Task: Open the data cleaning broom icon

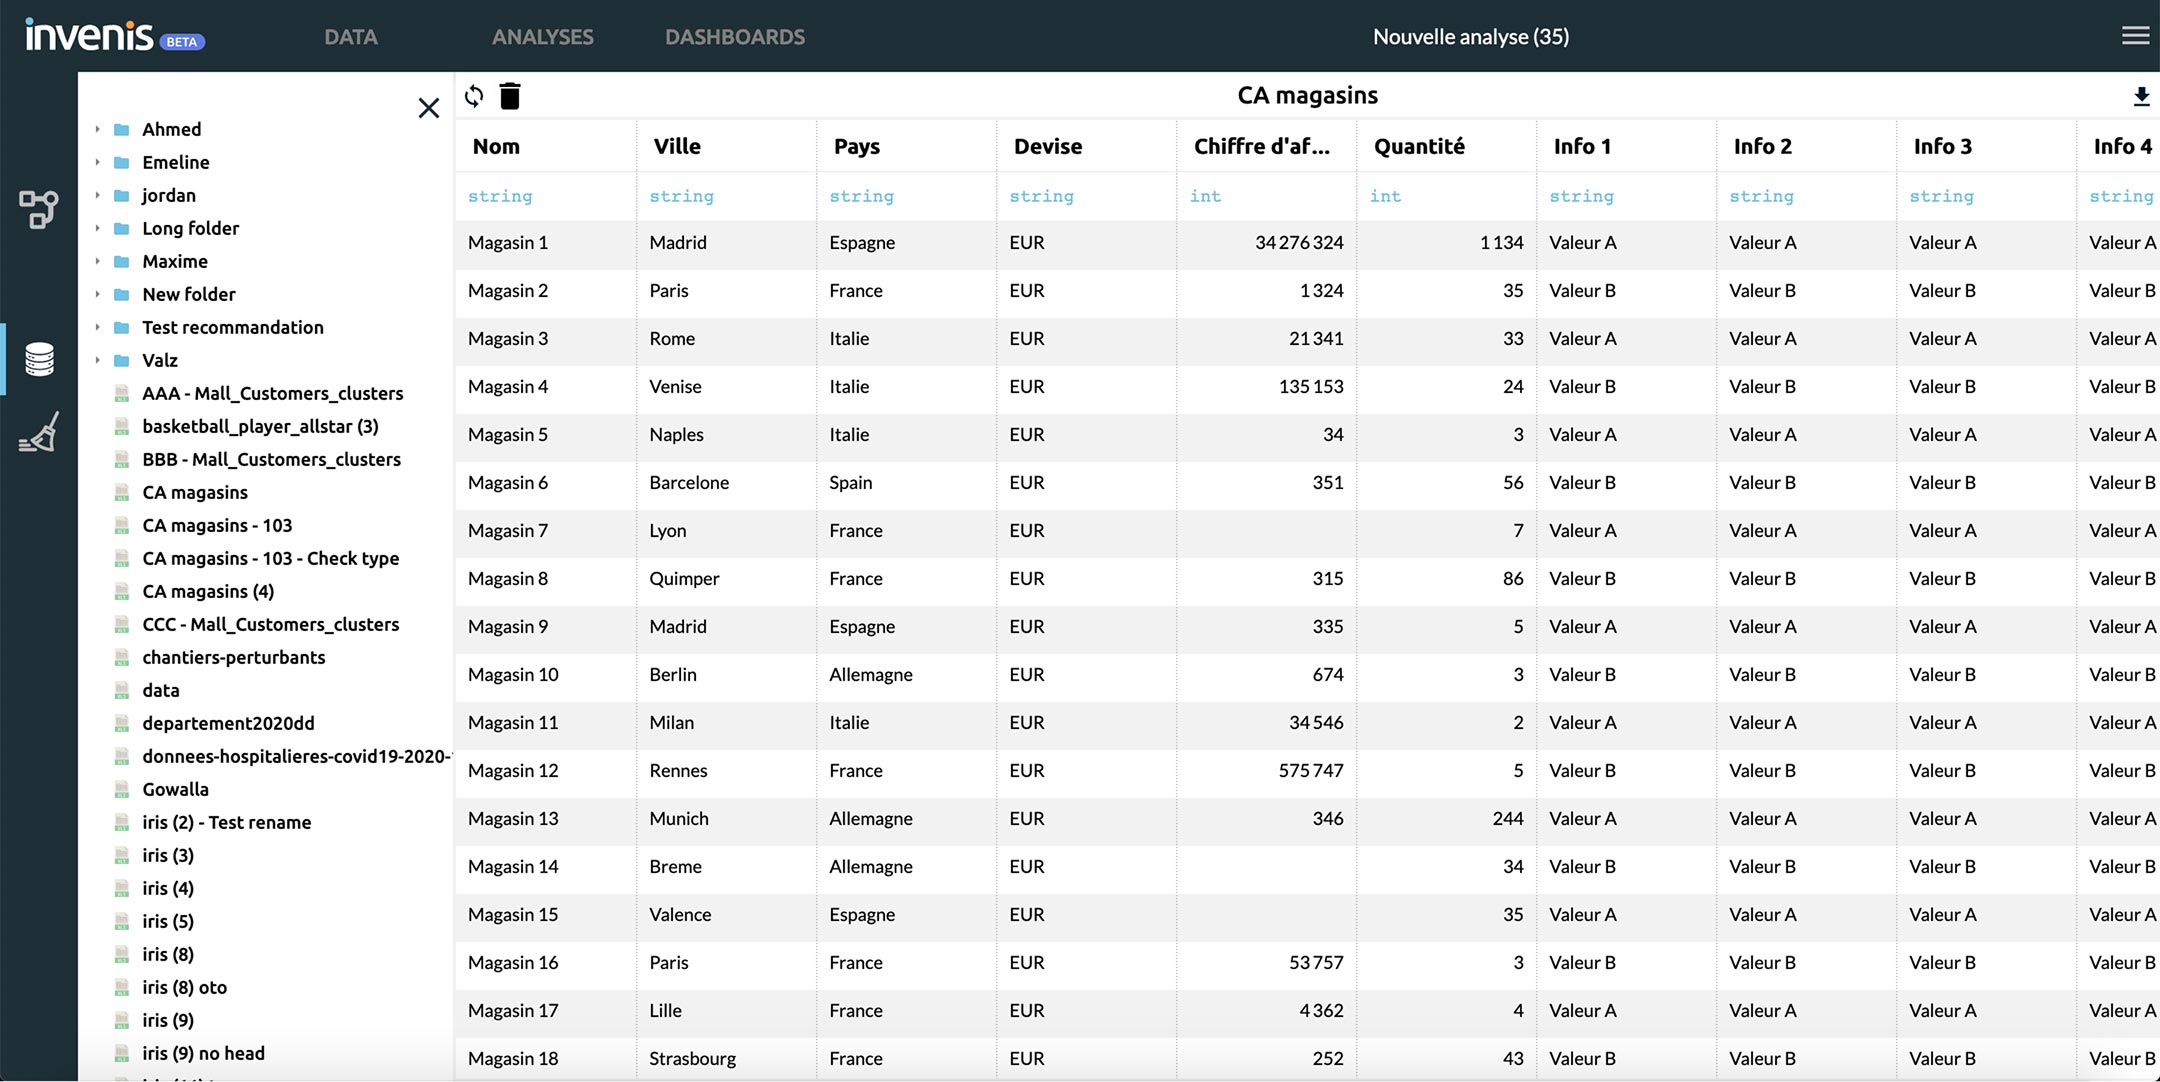Action: point(39,433)
